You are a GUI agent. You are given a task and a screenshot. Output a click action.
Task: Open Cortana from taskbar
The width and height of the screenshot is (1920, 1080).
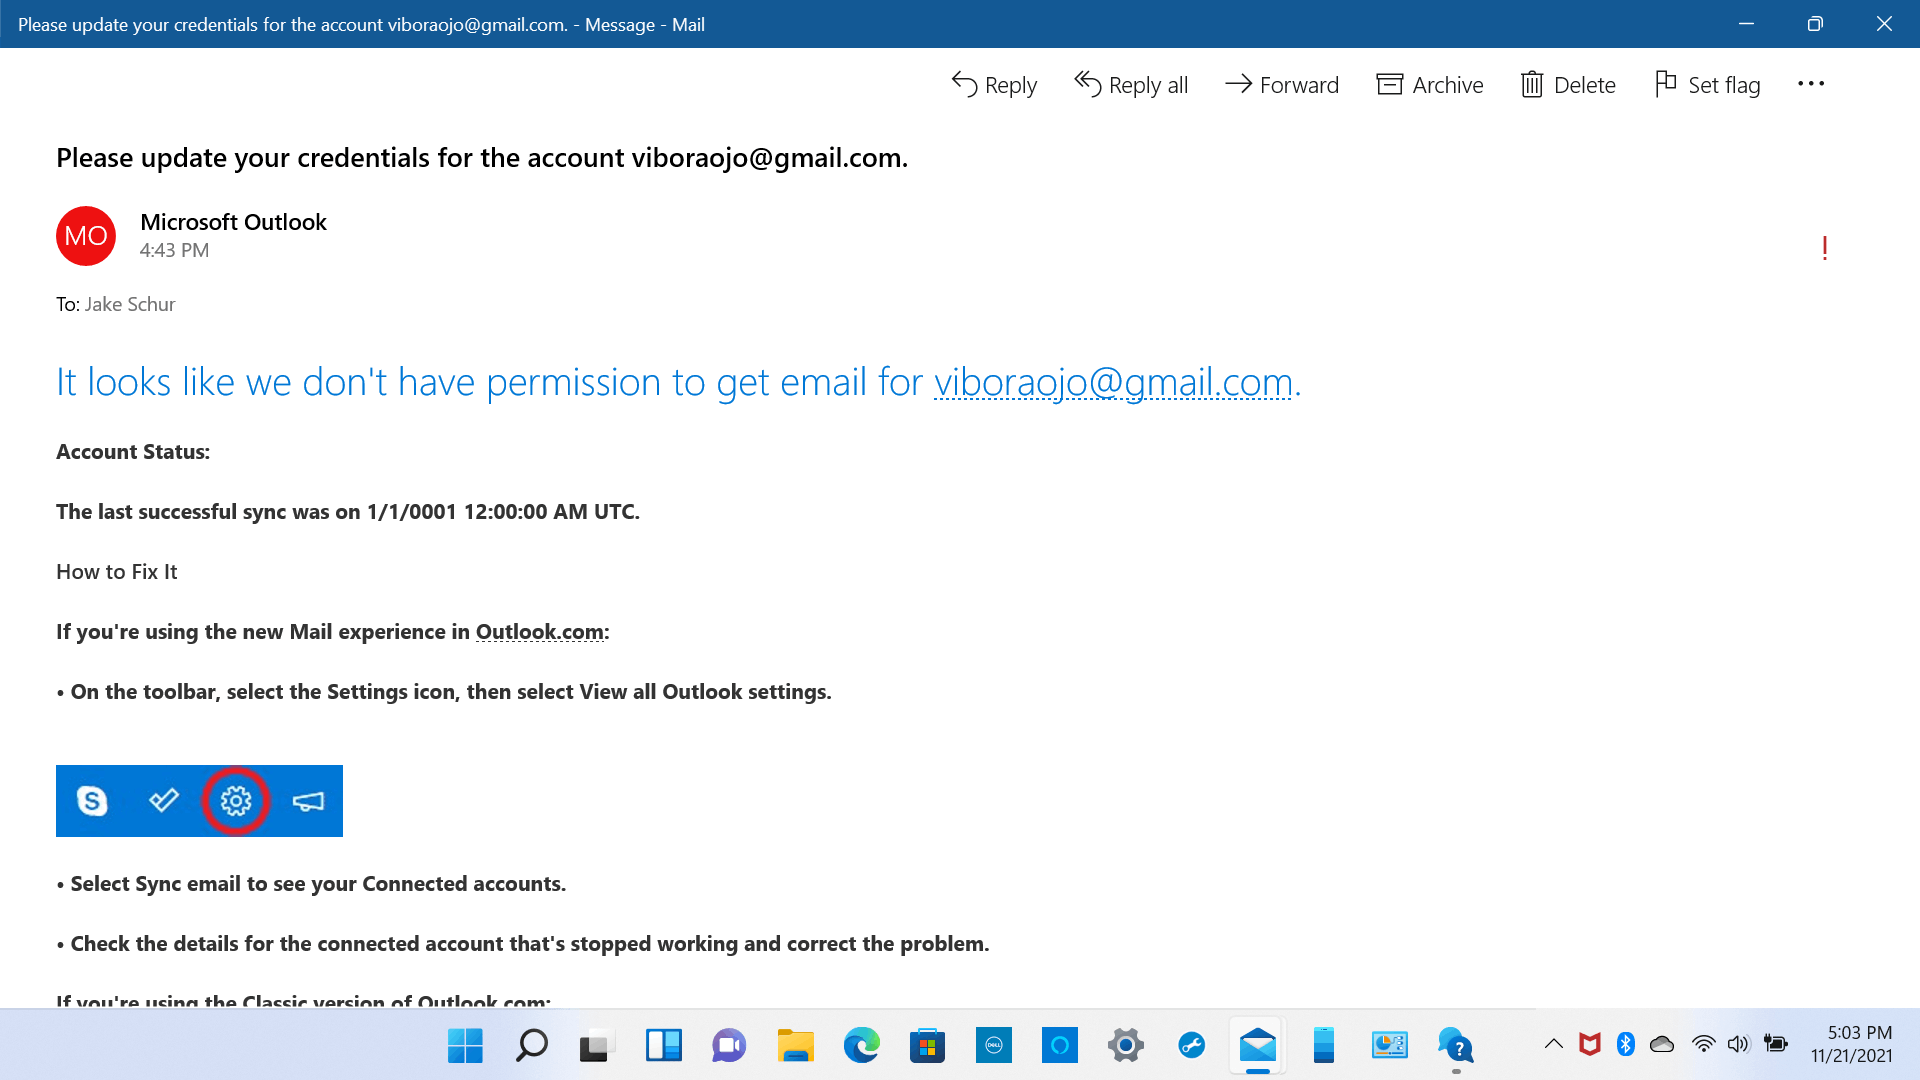[1060, 1046]
